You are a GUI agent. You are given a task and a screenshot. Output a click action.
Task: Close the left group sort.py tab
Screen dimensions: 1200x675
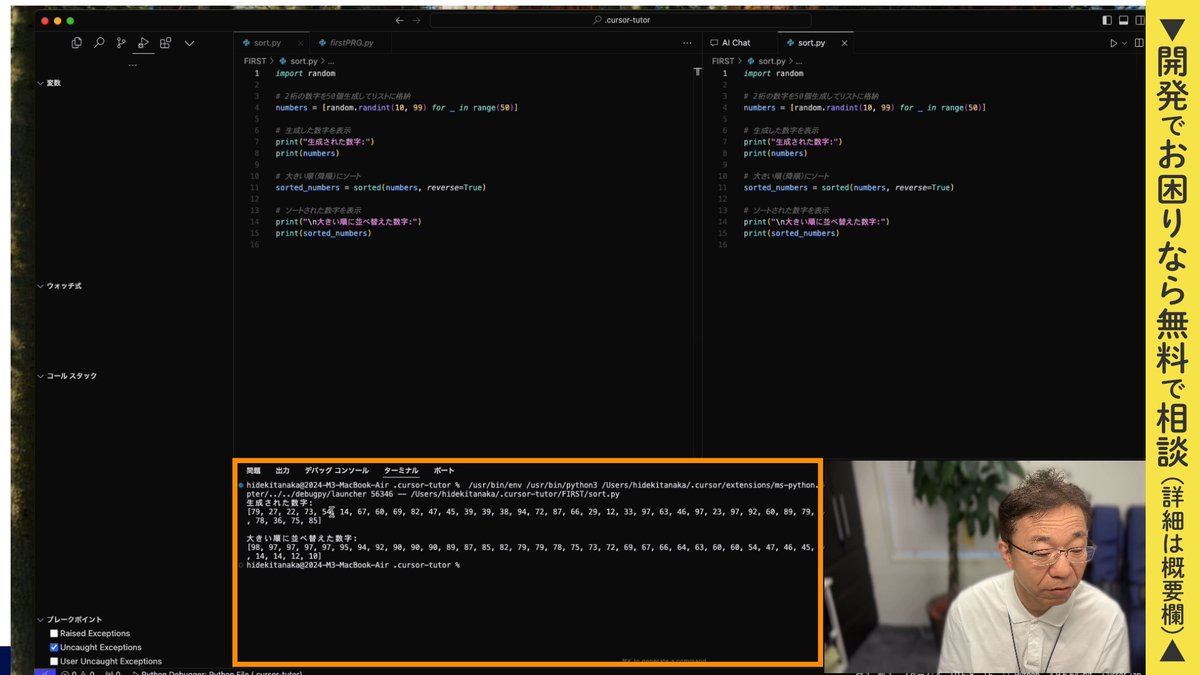coord(299,43)
